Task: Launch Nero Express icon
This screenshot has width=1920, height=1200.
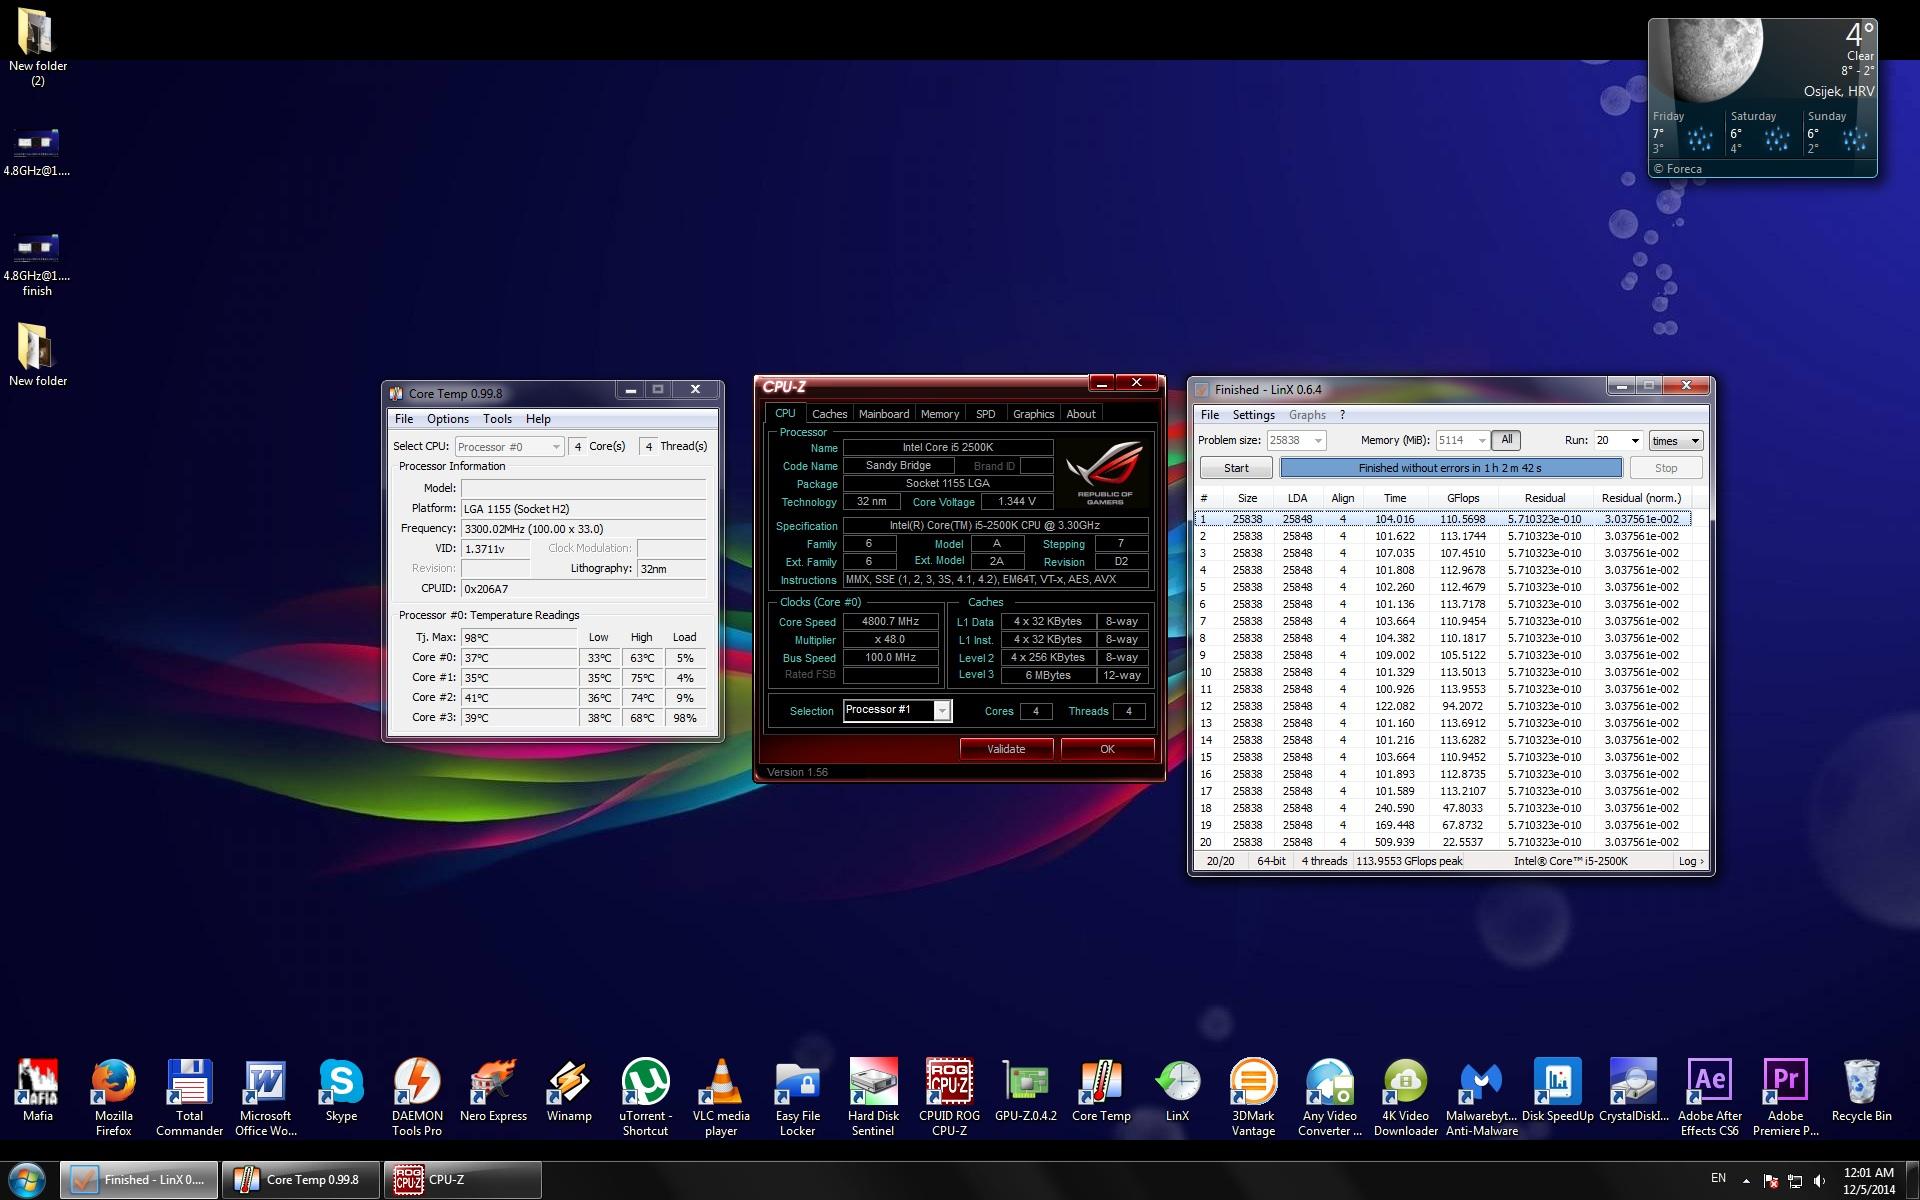Action: click(493, 1090)
